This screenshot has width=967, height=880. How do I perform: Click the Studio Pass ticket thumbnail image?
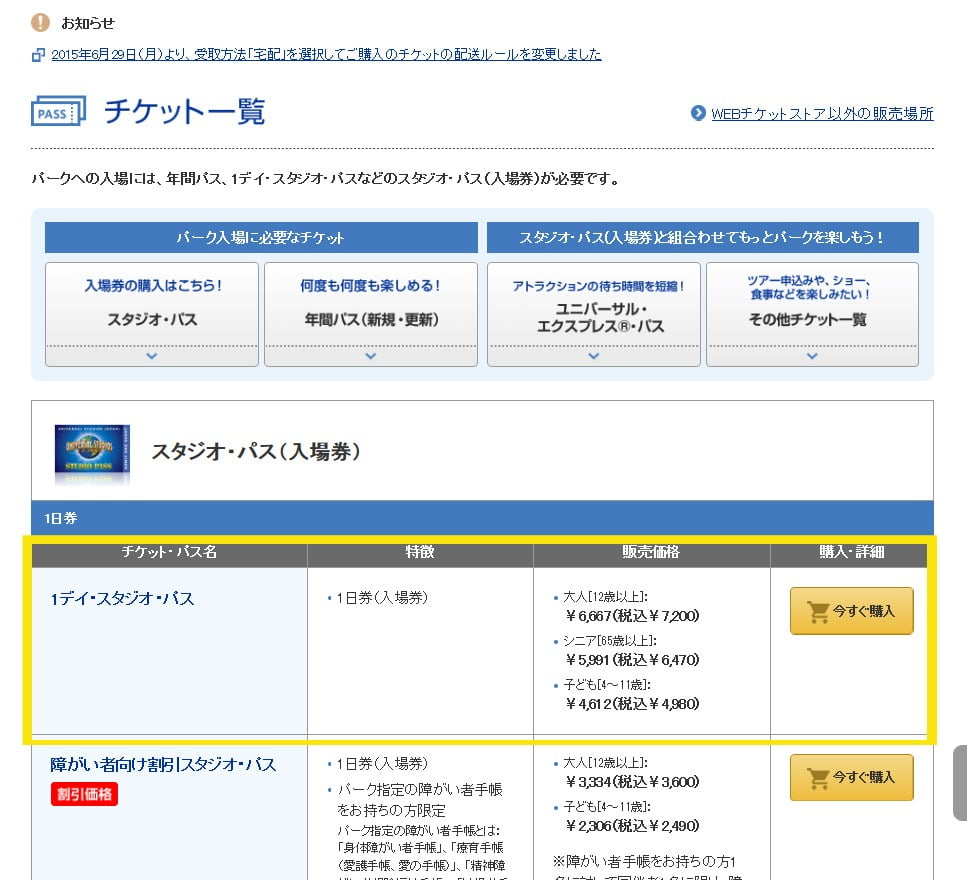pyautogui.click(x=92, y=453)
